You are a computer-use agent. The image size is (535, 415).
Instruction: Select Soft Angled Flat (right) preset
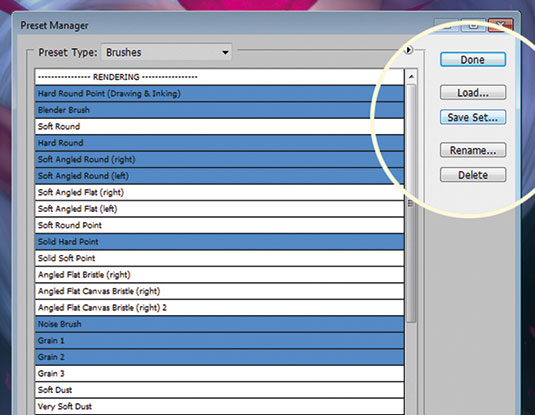(x=219, y=192)
